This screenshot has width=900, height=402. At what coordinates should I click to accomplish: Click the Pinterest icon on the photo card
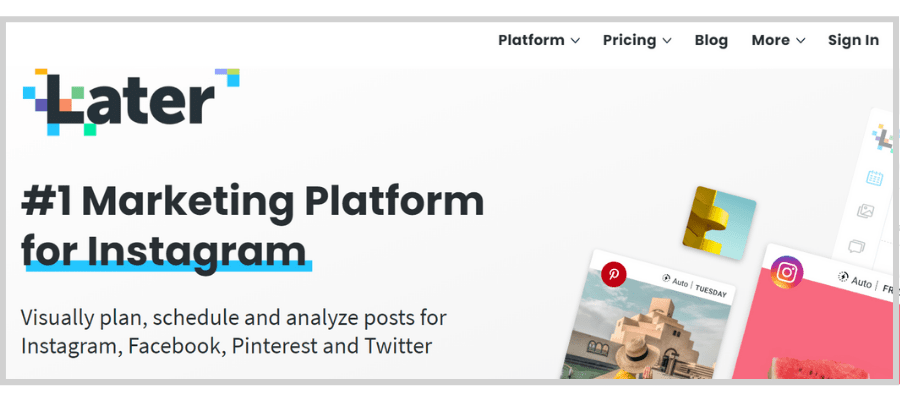coord(614,274)
